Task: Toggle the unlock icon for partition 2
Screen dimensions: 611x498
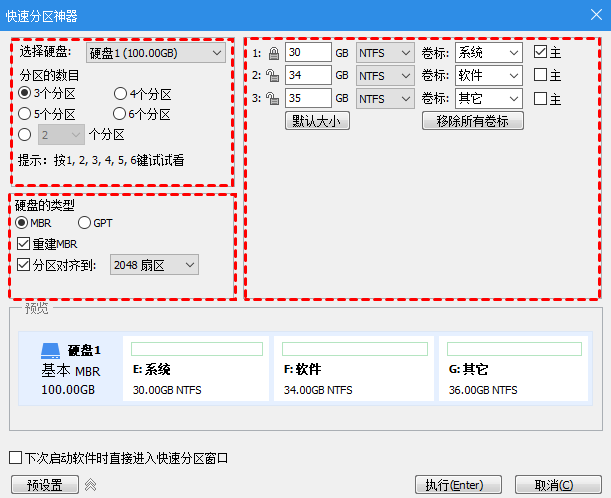Action: click(272, 76)
